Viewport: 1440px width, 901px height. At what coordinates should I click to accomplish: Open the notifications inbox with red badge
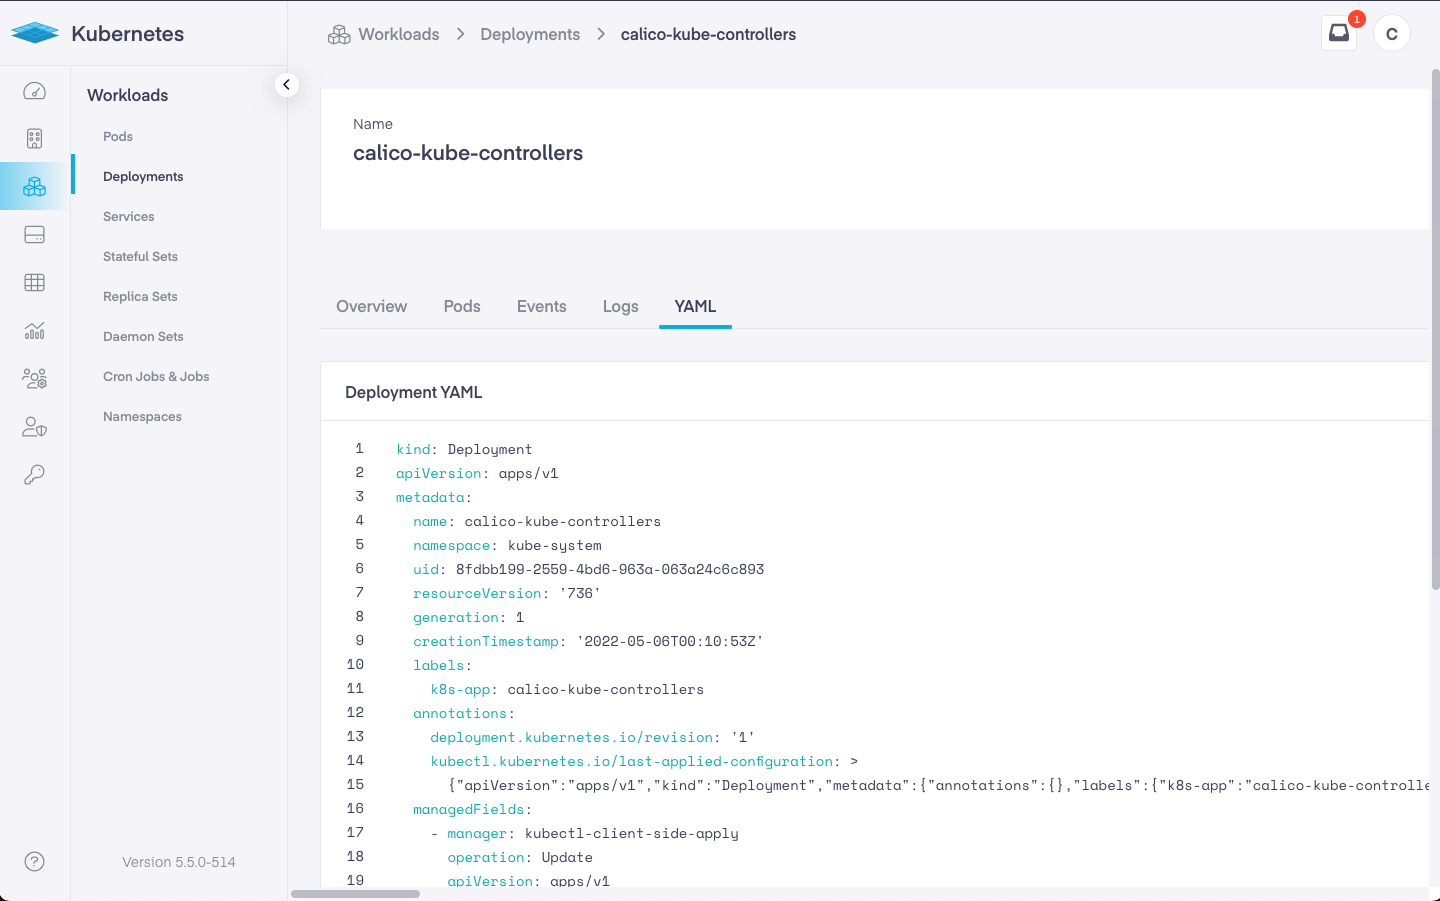click(1339, 33)
